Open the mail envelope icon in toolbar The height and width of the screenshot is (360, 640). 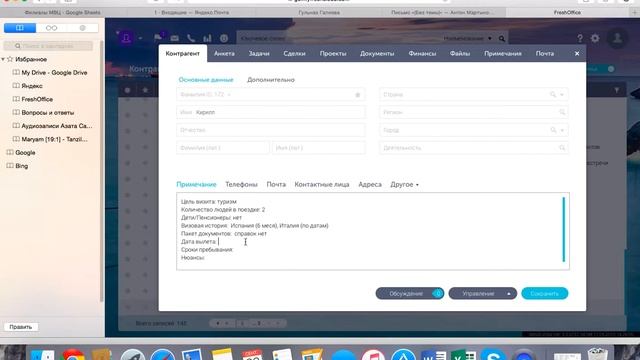coord(175,38)
